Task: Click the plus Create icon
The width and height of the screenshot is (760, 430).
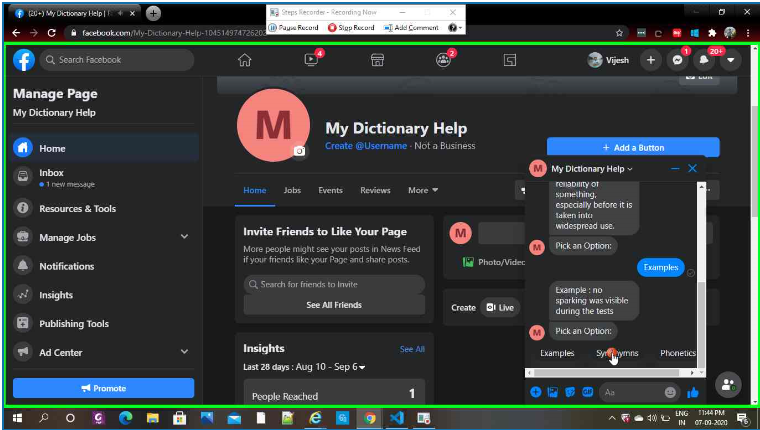Action: [650, 60]
